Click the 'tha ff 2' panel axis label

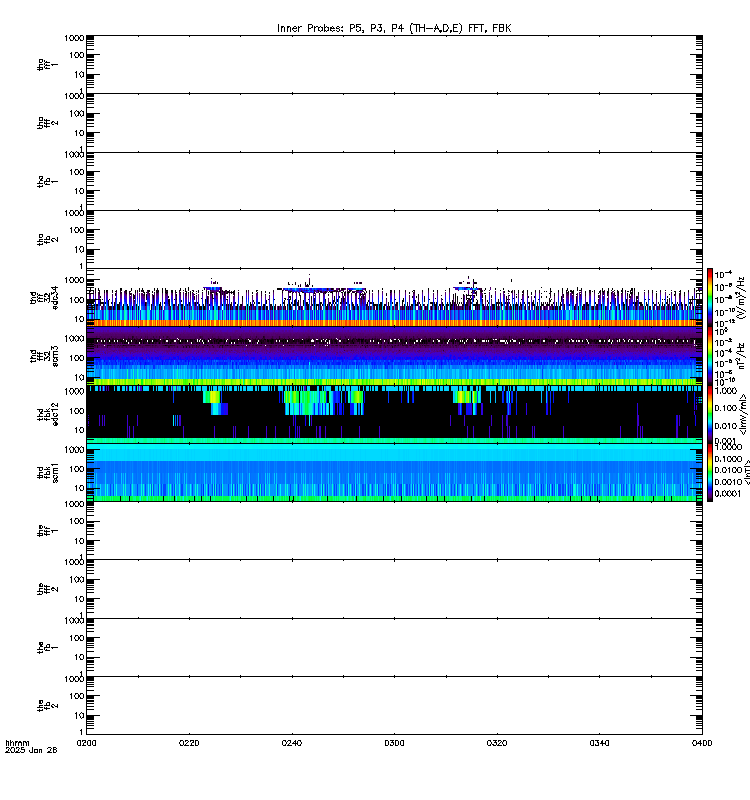point(47,123)
